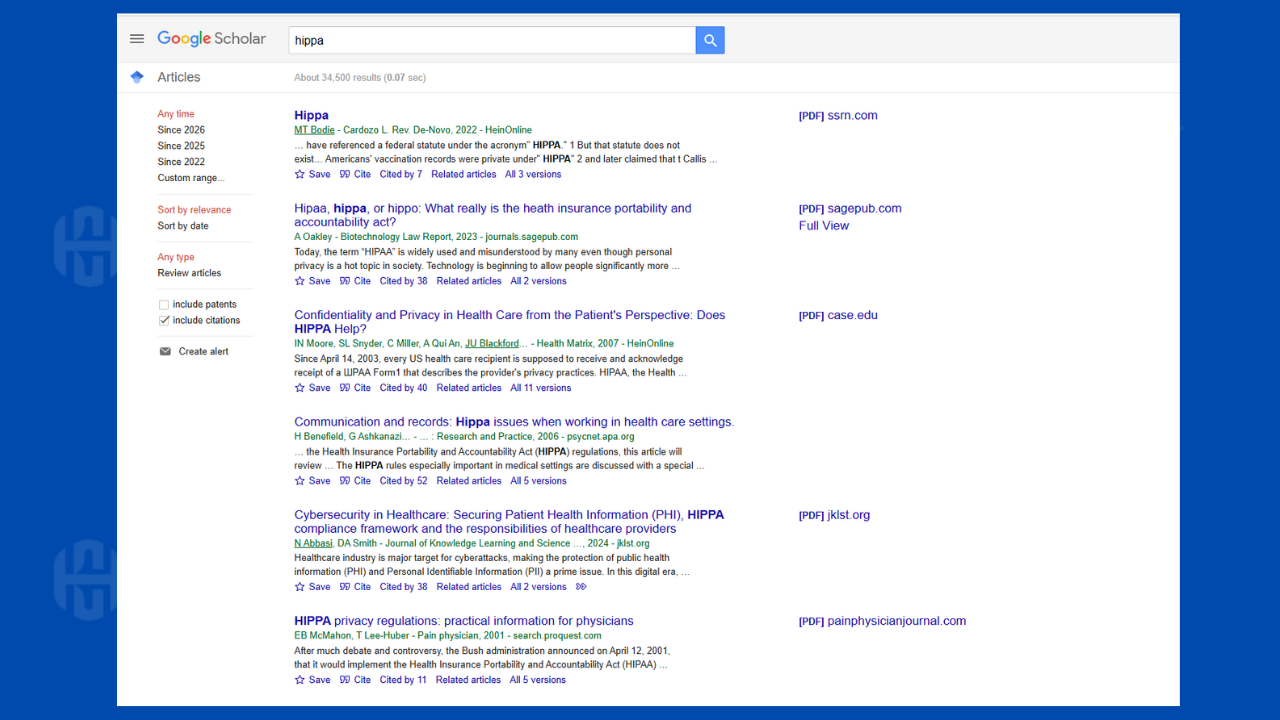Expand All 3 versions of the Hippa article
This screenshot has height=720, width=1280.
point(533,174)
